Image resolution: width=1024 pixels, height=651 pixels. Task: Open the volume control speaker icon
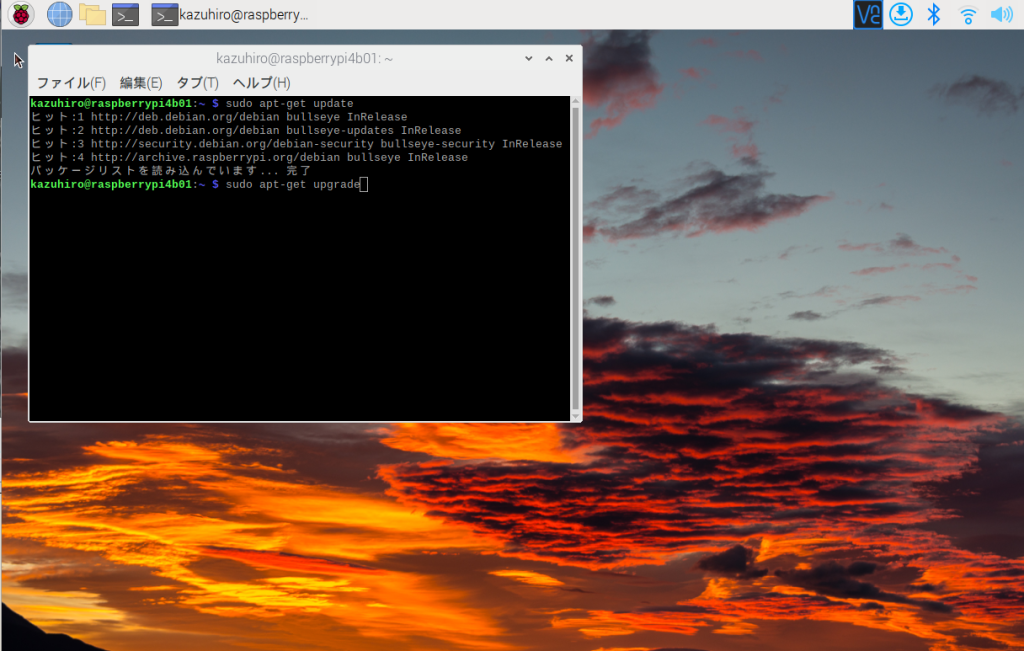(1001, 14)
